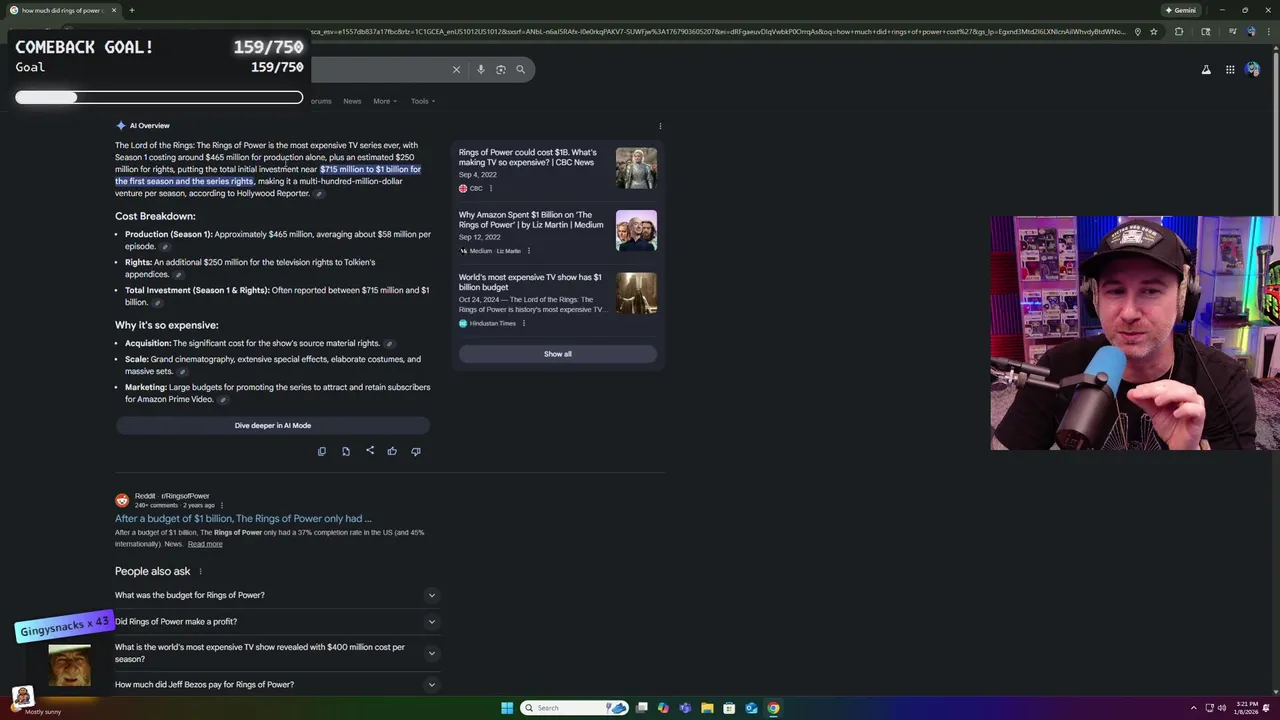This screenshot has height=720, width=1280.
Task: Click the Medium article thumbnail image
Action: coord(636,230)
